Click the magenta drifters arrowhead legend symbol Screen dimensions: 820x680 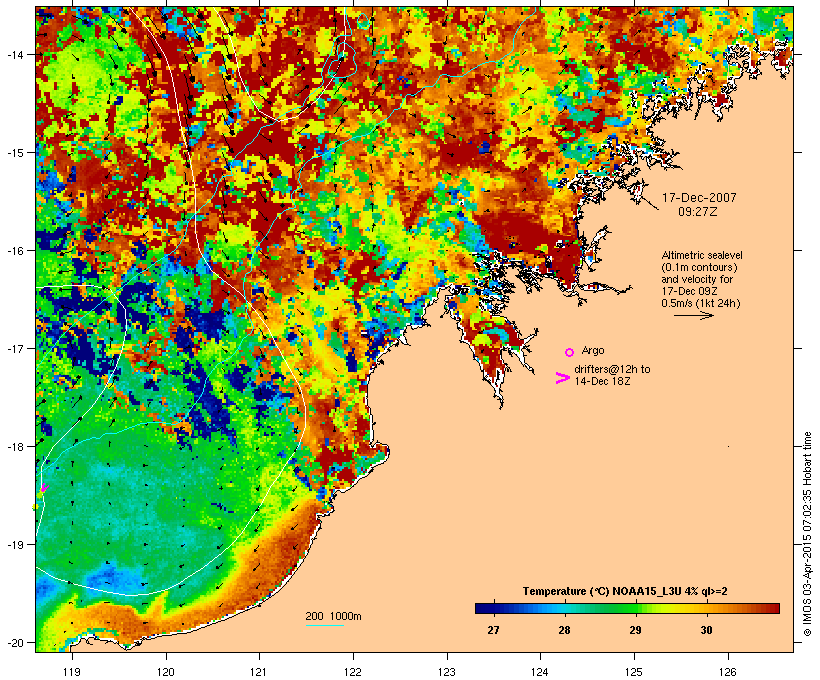click(x=563, y=378)
